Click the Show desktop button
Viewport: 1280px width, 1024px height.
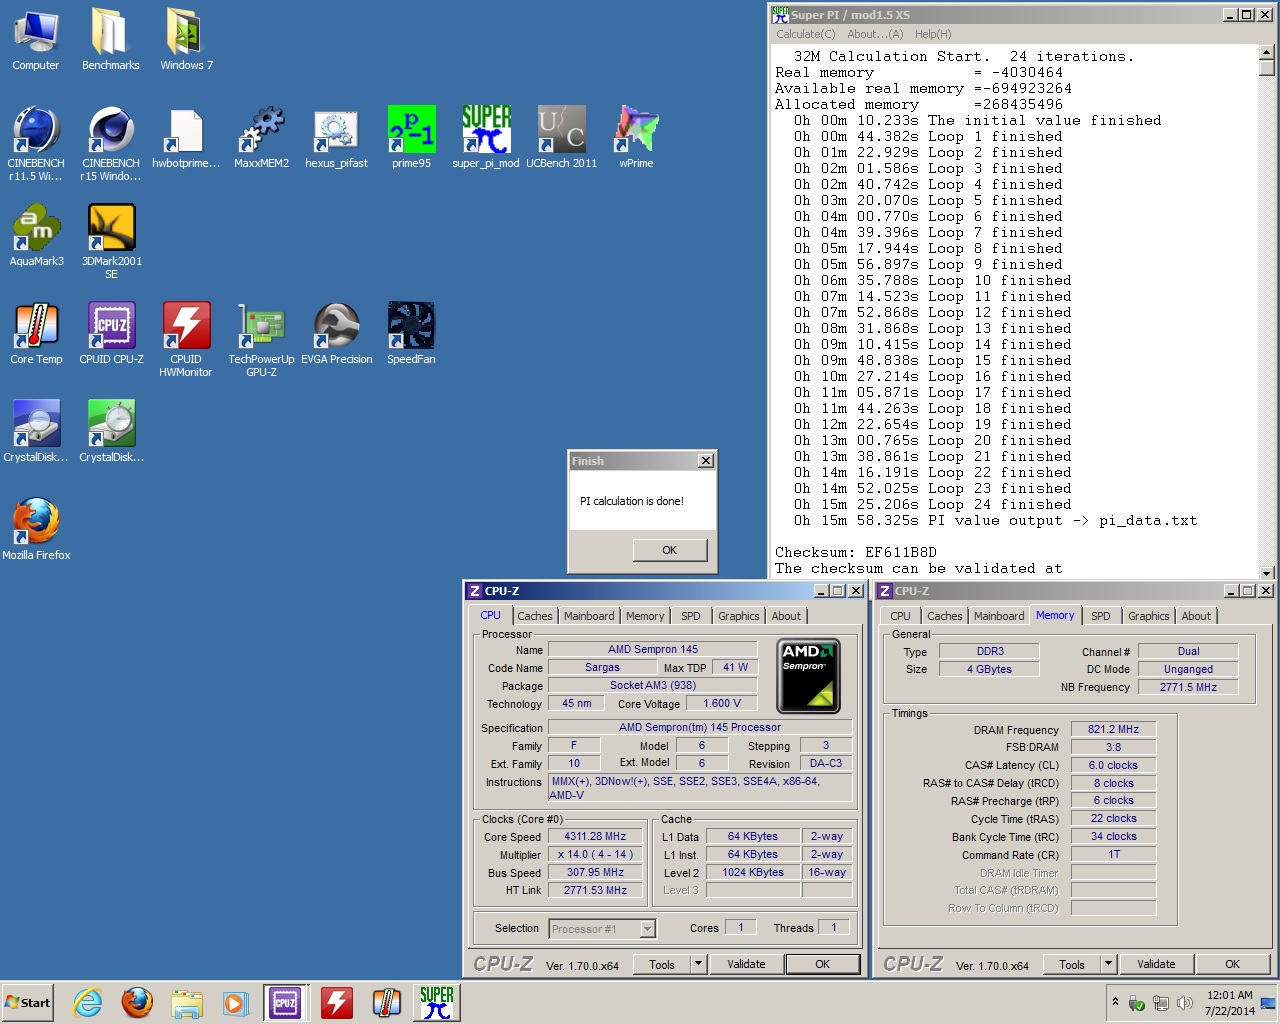[x=1268, y=1003]
